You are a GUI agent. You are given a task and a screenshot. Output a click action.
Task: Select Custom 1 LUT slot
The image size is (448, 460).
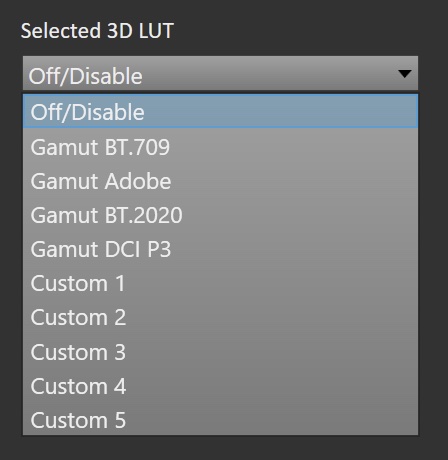[220, 284]
